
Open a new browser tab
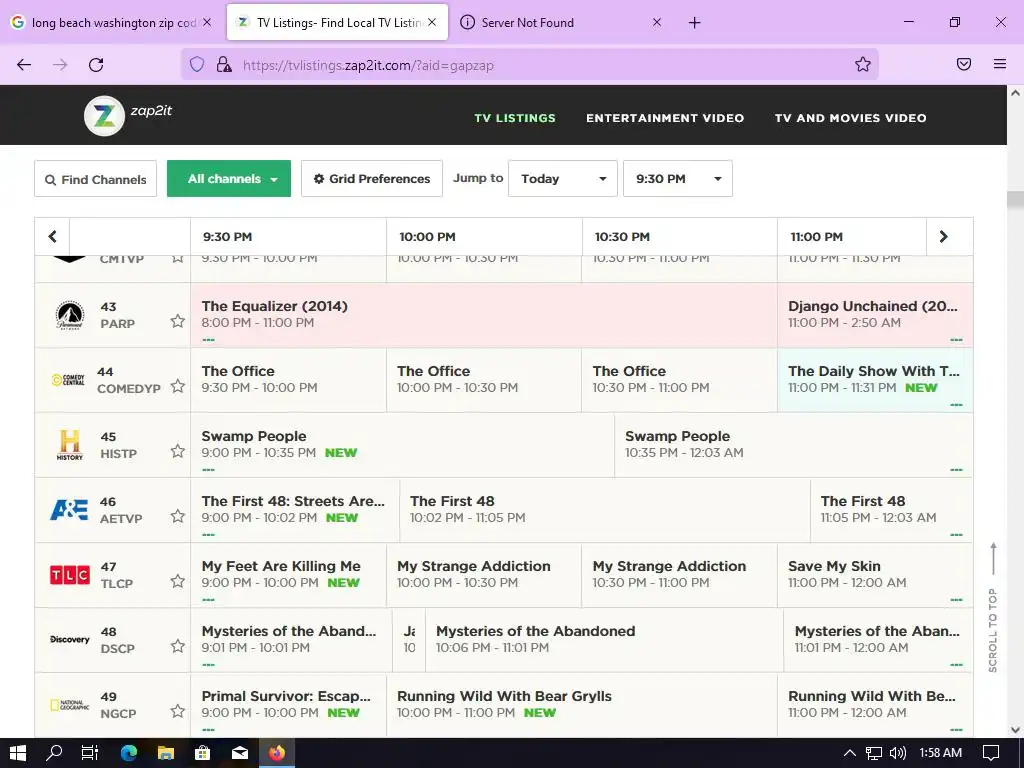(694, 23)
